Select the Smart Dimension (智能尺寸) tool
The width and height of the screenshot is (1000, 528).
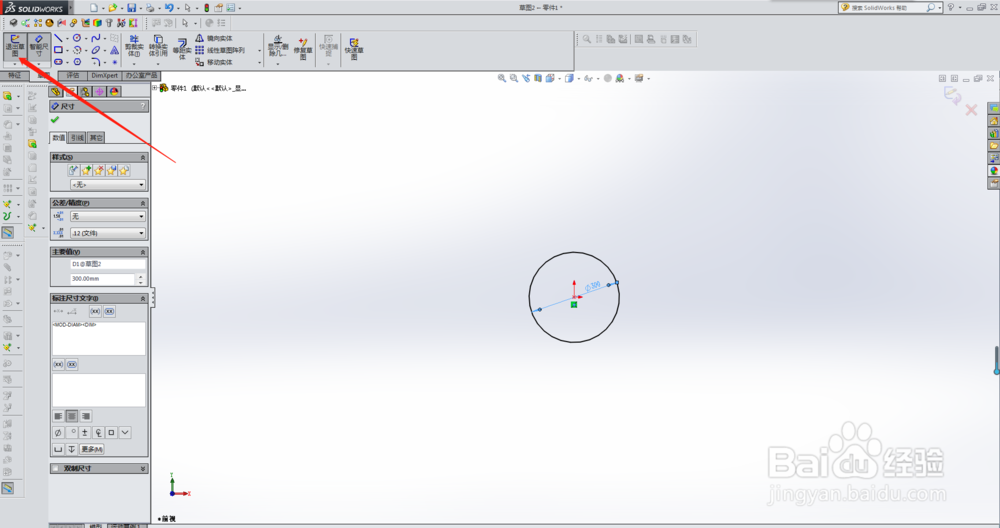38,47
